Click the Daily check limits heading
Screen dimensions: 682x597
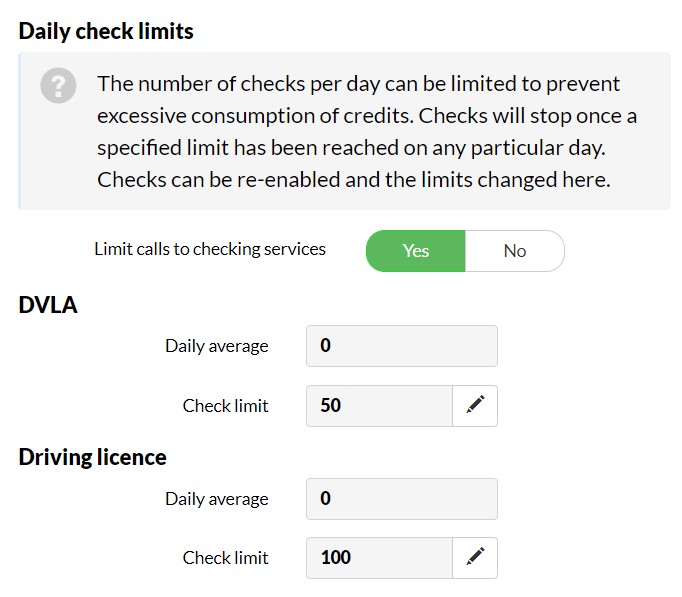tap(106, 31)
